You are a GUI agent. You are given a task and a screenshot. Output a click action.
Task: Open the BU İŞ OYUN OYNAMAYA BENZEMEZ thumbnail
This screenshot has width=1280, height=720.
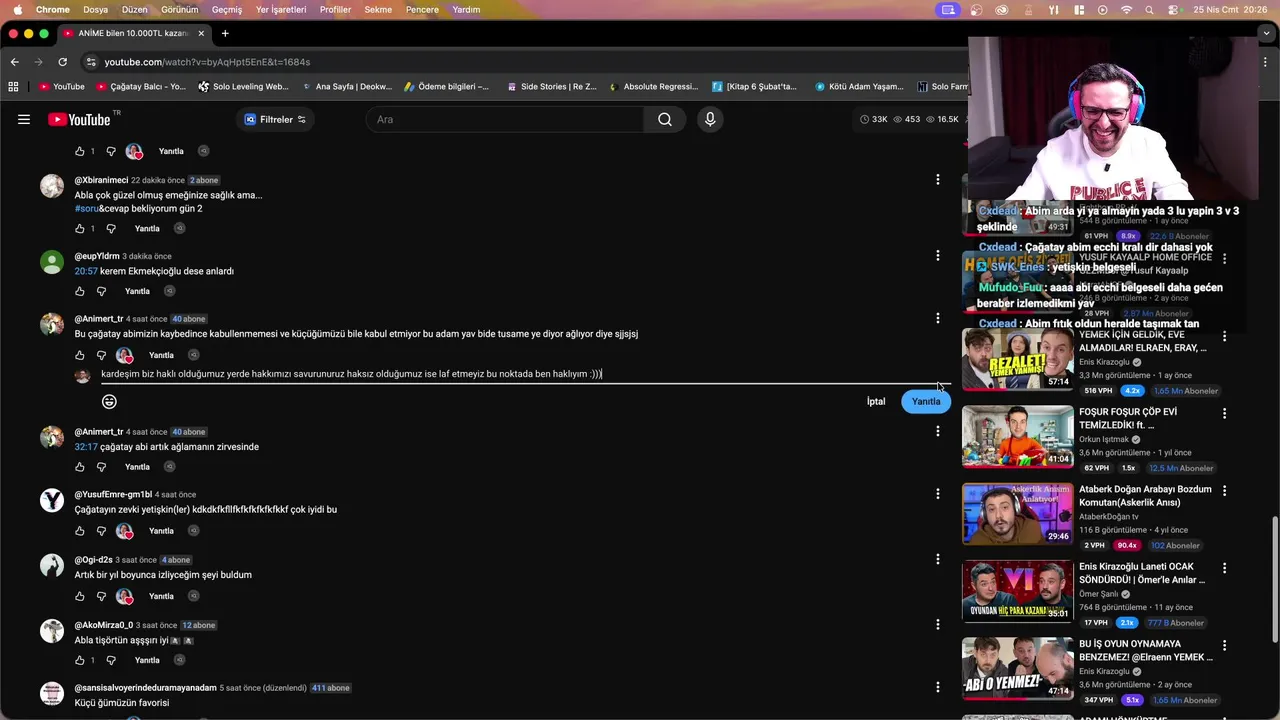coord(1017,668)
